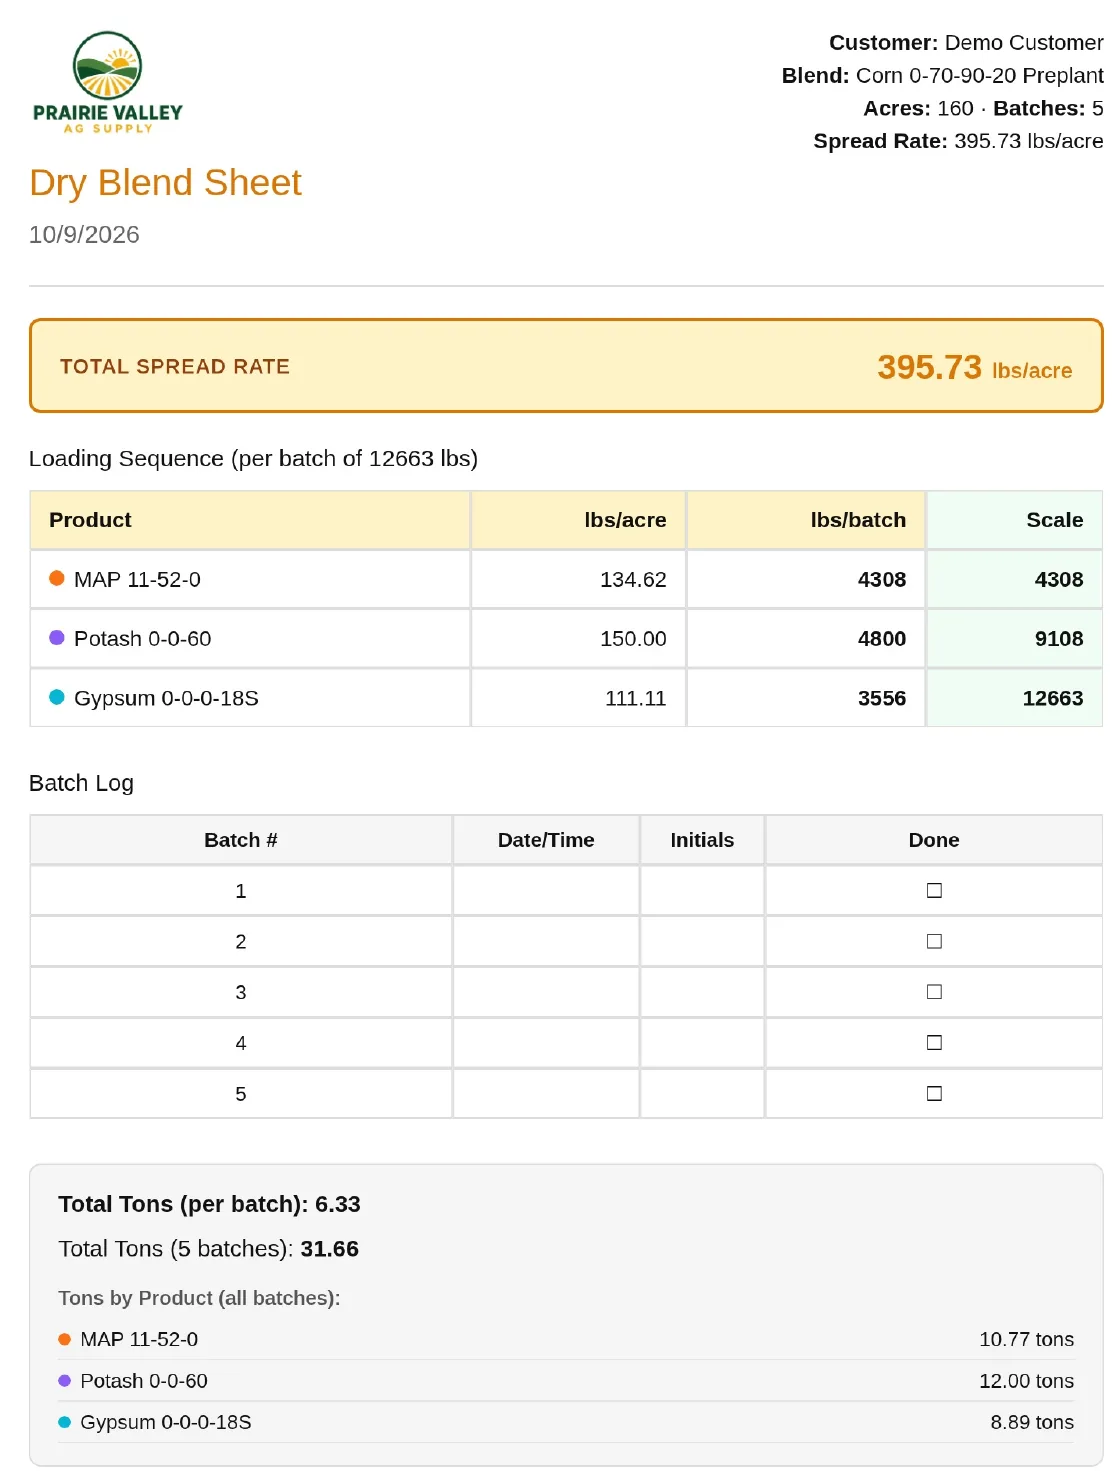Viewport: 1119px width, 1471px height.
Task: Toggle the Done checkbox in batch 4 row
Action: pyautogui.click(x=934, y=1042)
